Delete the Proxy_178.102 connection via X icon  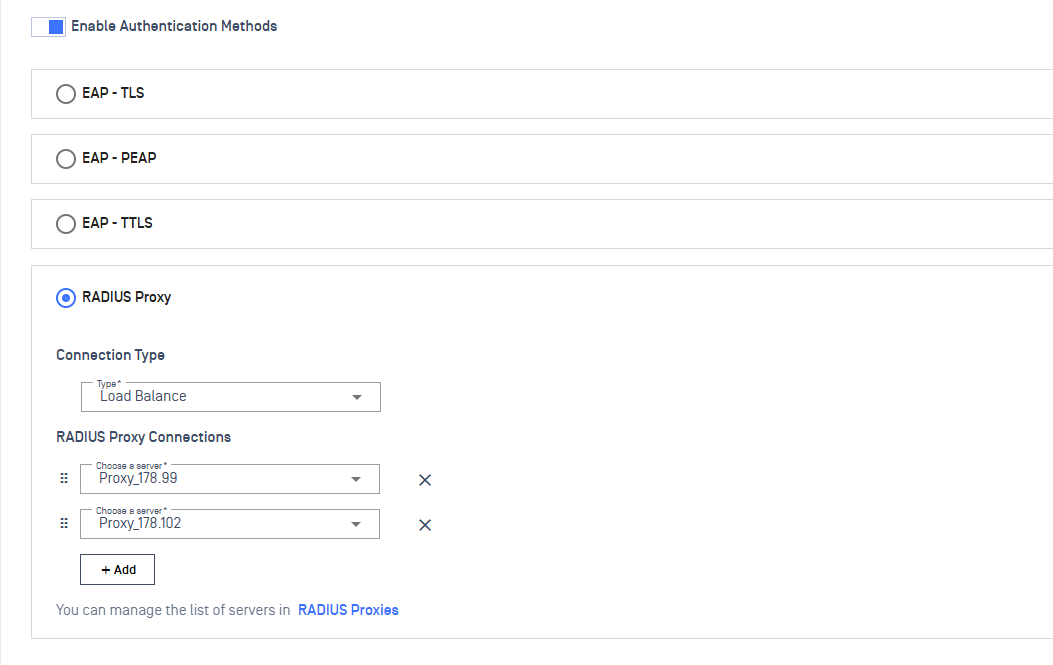pyautogui.click(x=424, y=525)
